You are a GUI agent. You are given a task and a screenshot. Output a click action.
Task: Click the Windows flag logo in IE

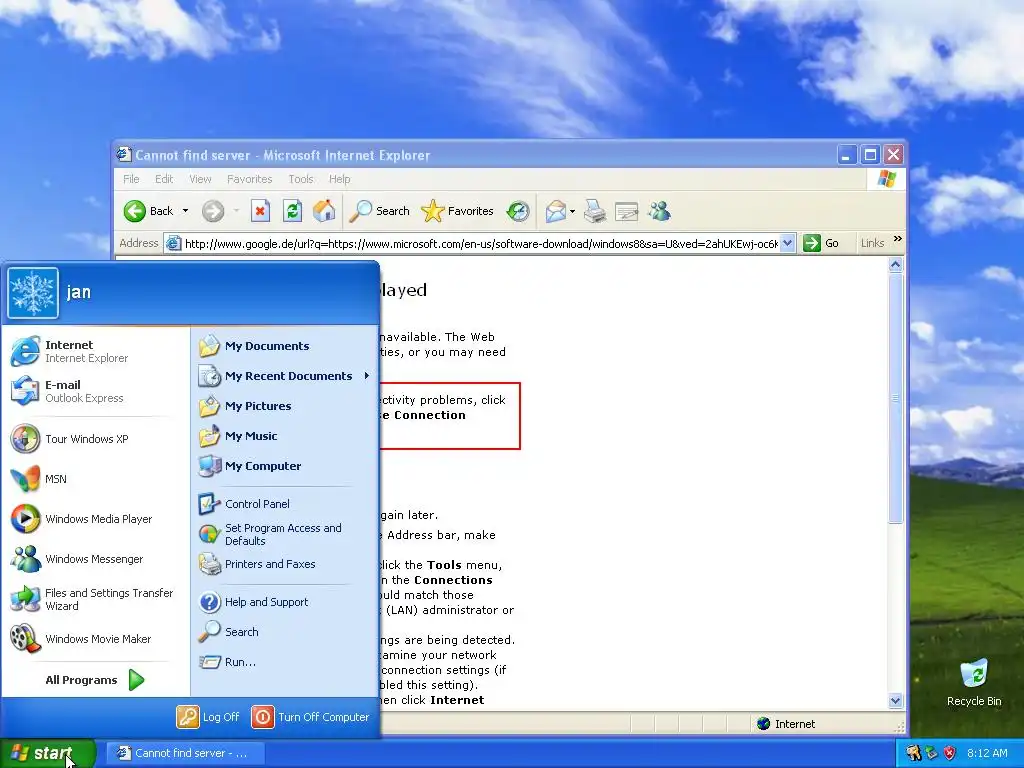(x=887, y=179)
